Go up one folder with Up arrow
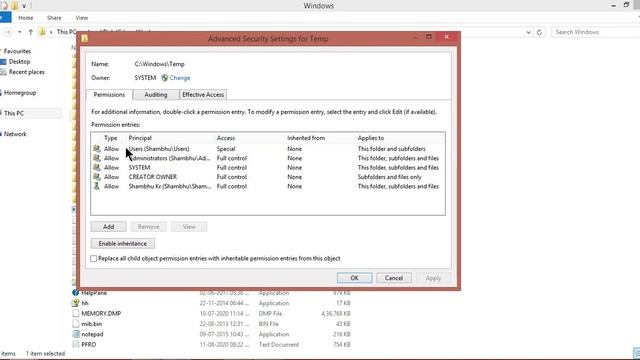This screenshot has height=360, width=640. 31,32
